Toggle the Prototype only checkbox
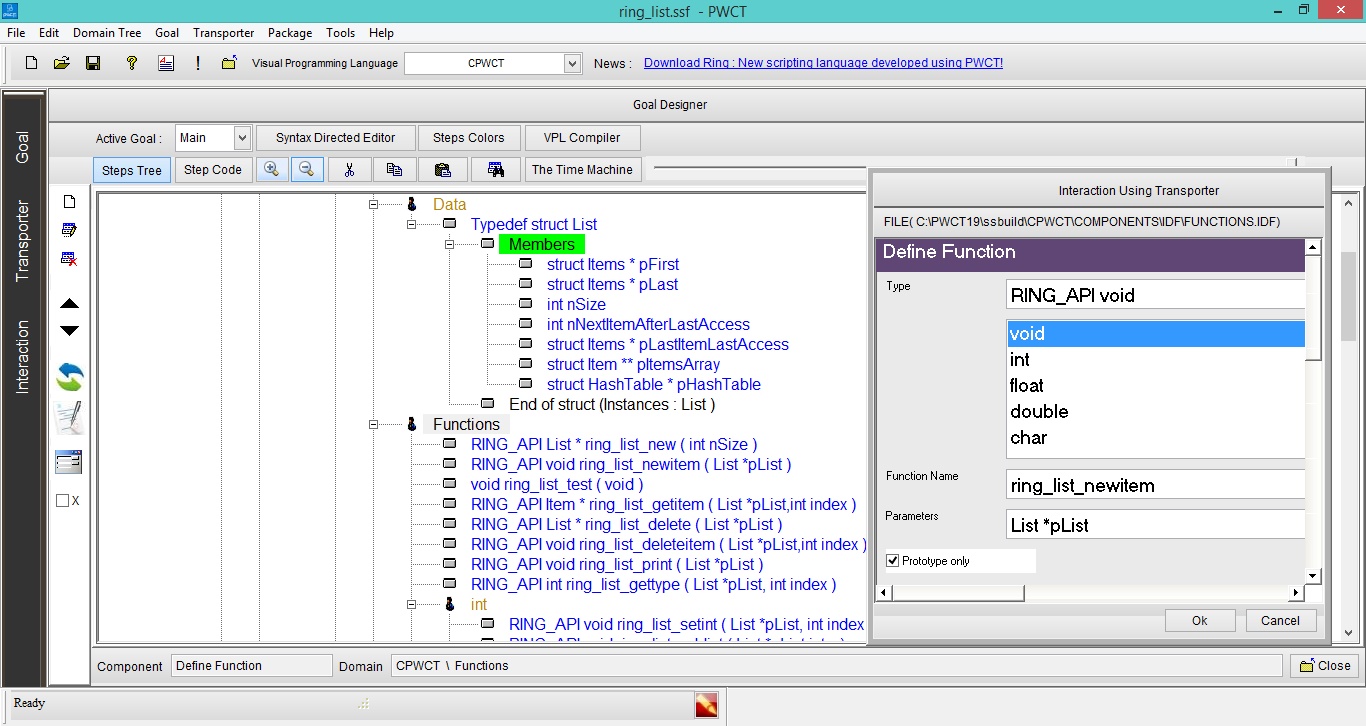 tap(893, 561)
